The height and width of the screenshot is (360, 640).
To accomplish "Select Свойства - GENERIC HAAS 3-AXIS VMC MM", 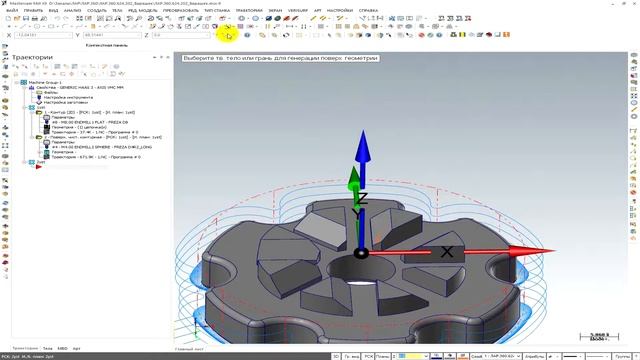I will [80, 87].
